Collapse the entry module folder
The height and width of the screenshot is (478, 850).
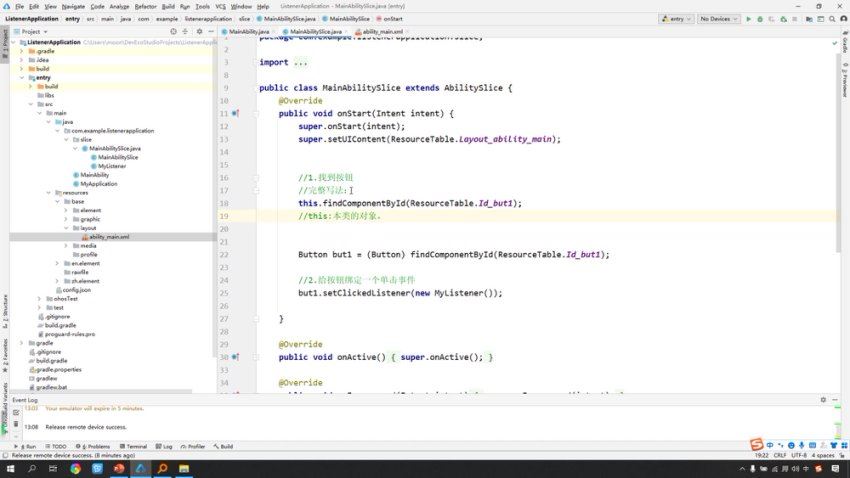22,77
